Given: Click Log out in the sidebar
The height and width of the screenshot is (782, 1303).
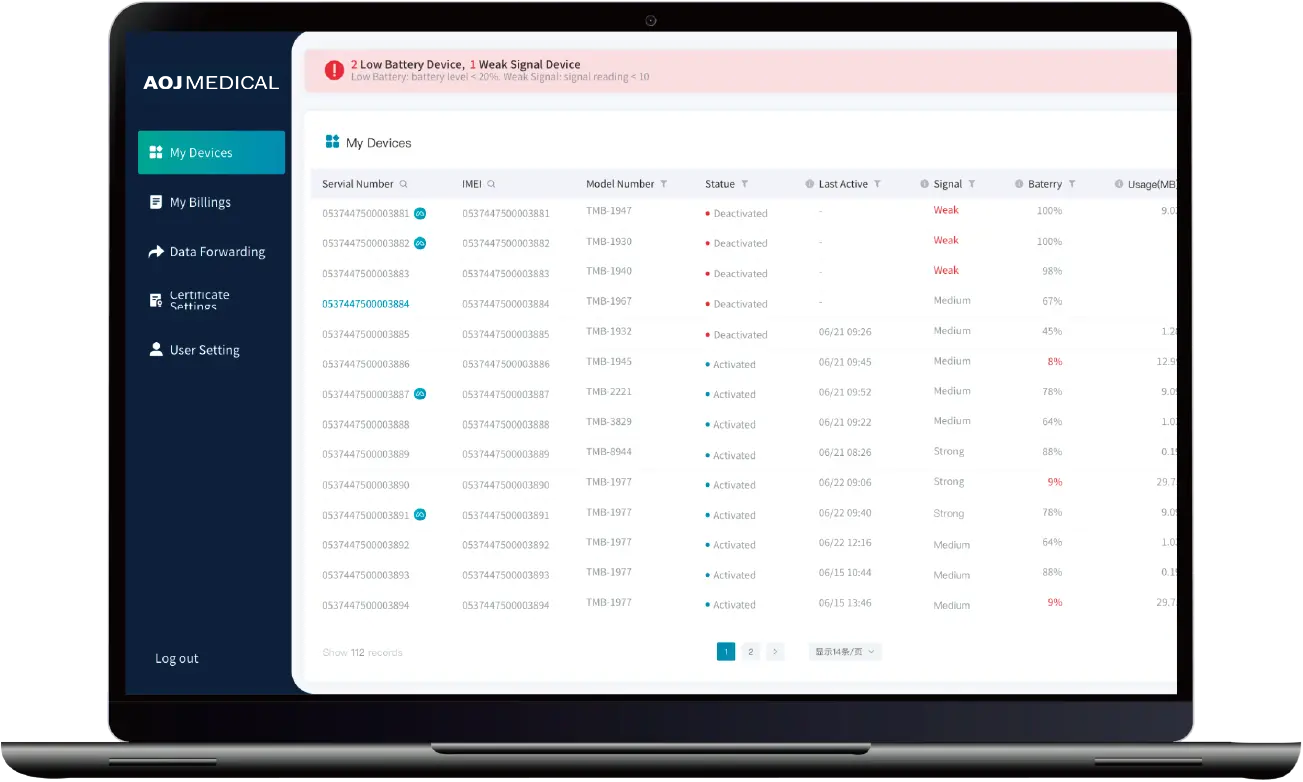Looking at the screenshot, I should click(x=177, y=658).
